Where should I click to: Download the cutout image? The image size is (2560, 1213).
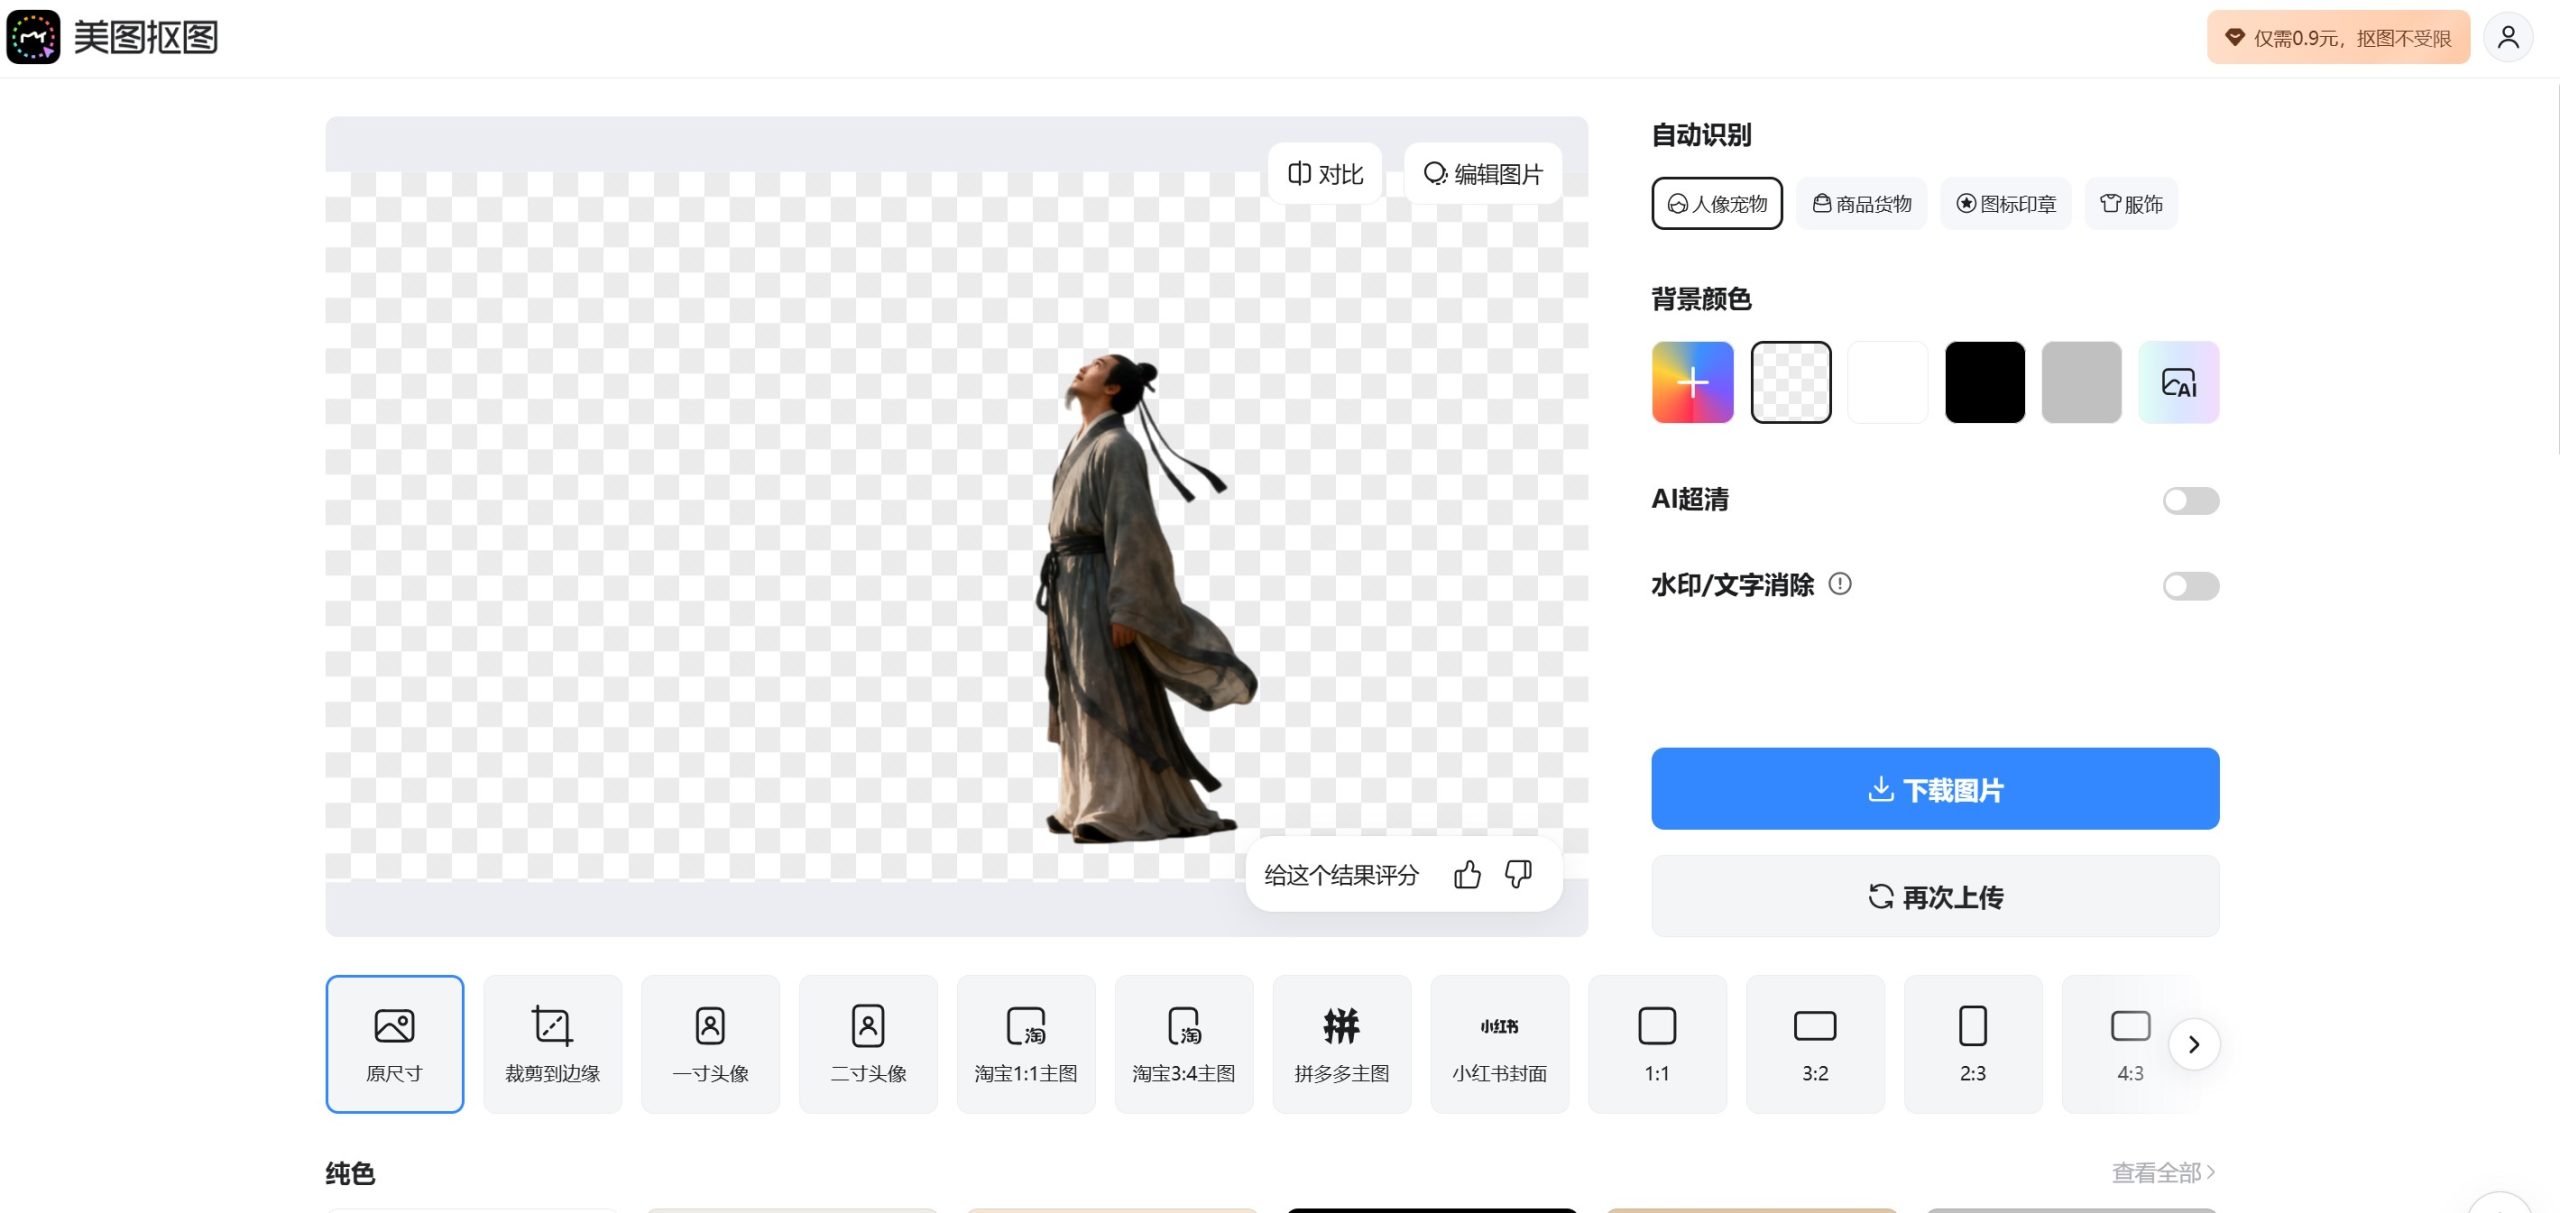(x=1934, y=788)
